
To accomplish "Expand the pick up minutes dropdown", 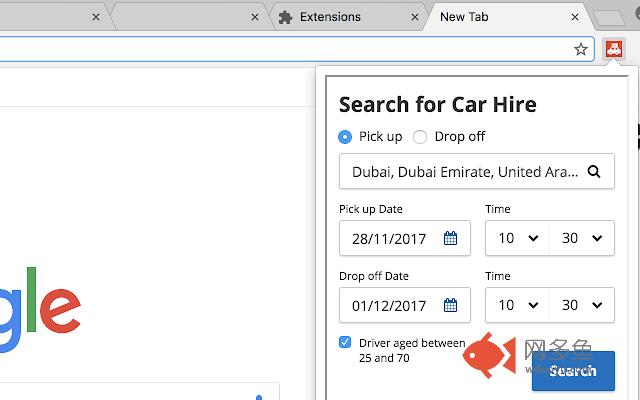I will (x=582, y=238).
